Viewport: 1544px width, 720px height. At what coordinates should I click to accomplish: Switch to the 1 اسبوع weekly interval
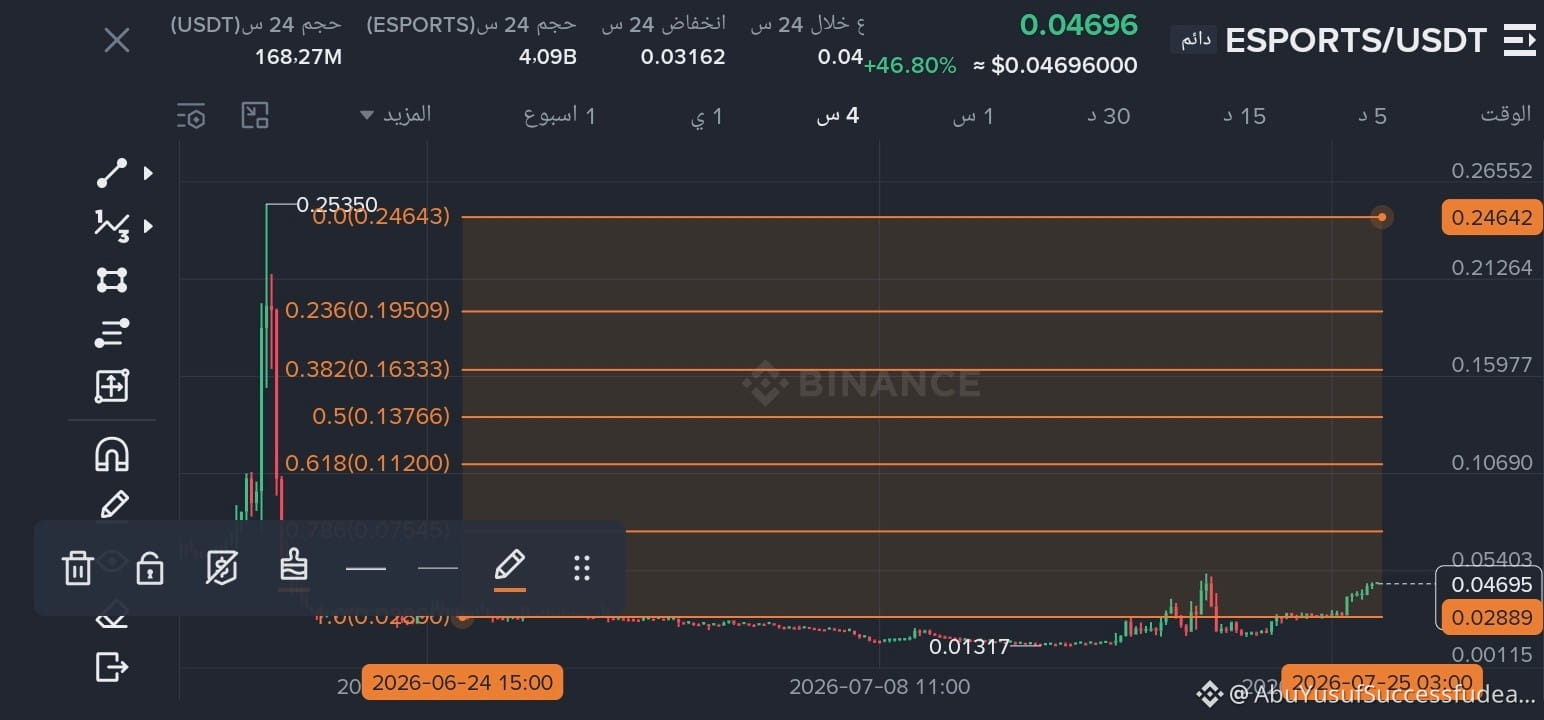tap(560, 116)
